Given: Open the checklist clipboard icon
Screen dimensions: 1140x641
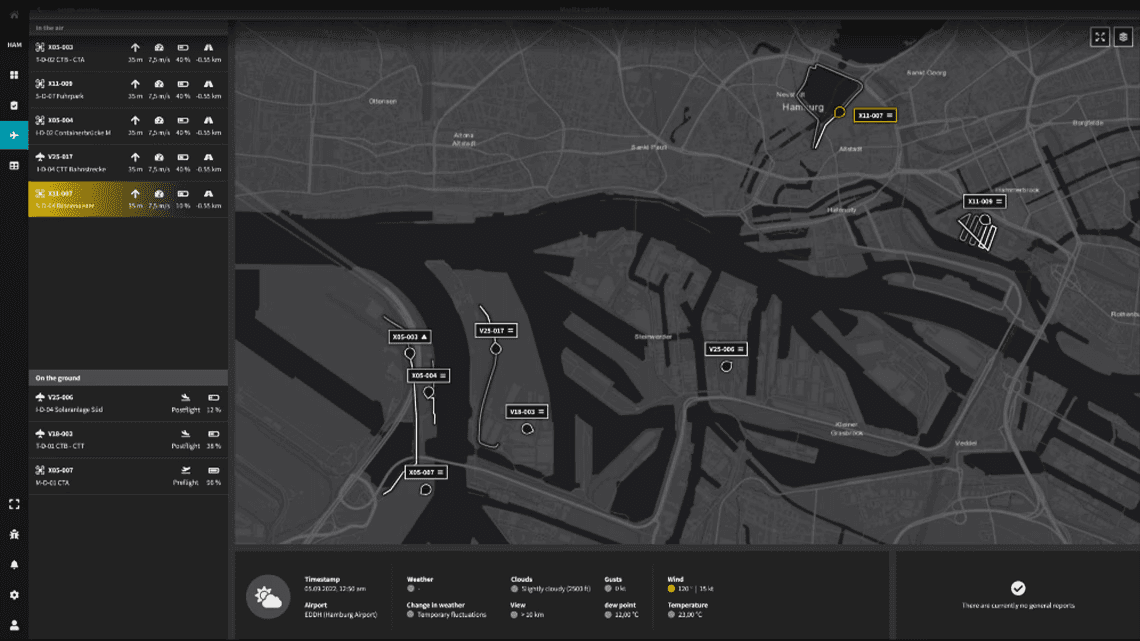Looking at the screenshot, I should (14, 105).
